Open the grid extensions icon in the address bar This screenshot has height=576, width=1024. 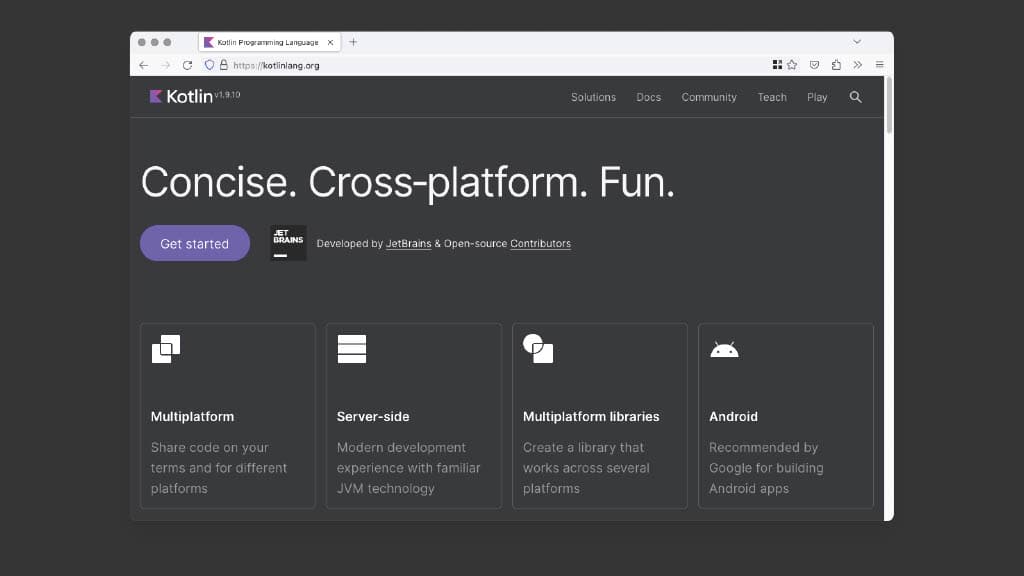[777, 65]
